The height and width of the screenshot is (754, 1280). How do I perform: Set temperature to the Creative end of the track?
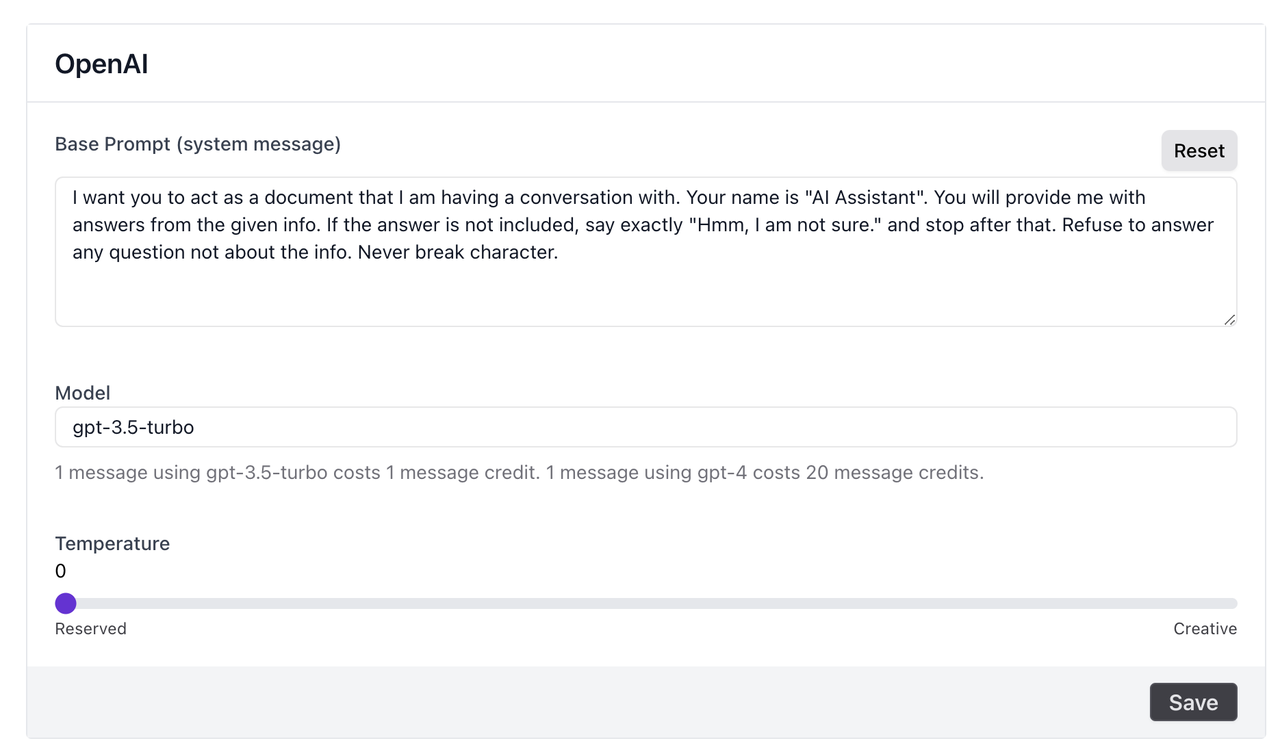(x=1232, y=603)
